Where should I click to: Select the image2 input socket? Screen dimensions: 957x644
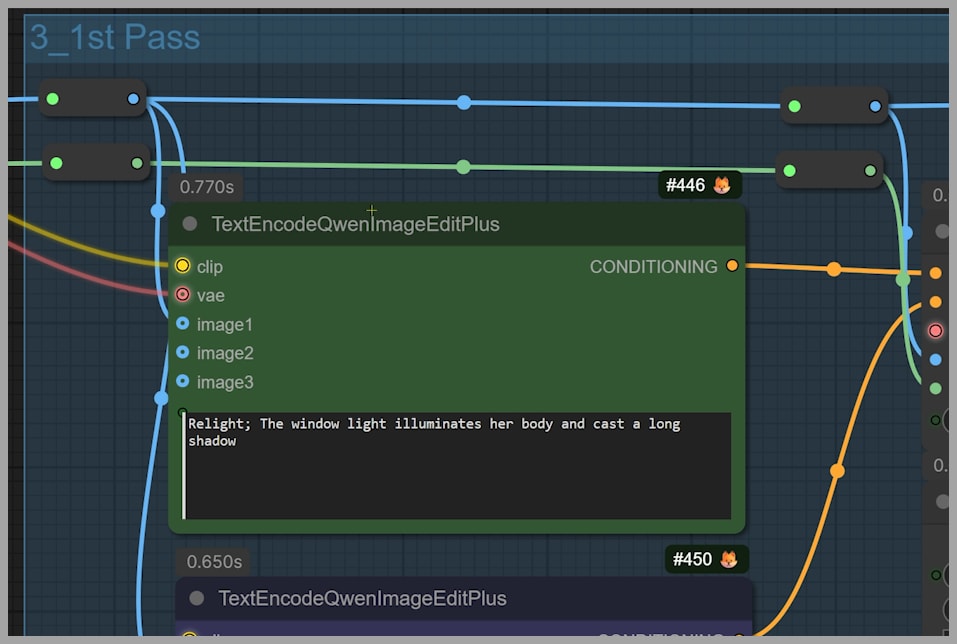(182, 353)
